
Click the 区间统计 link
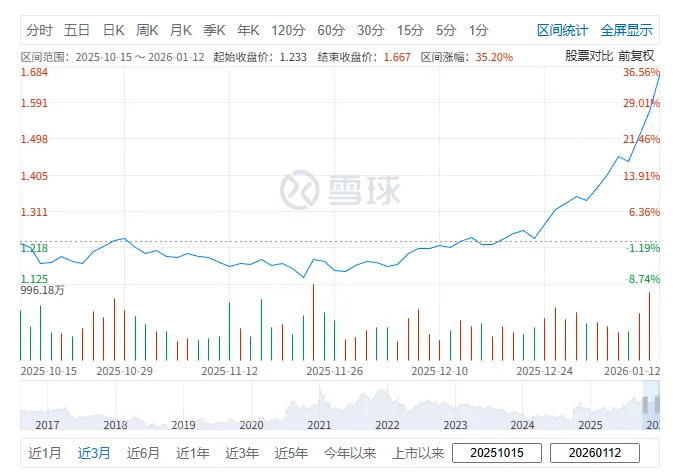click(563, 30)
